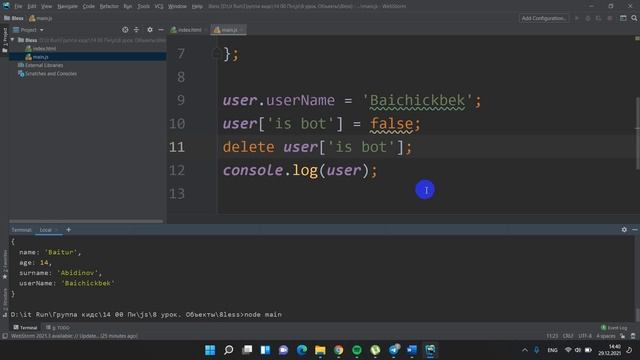This screenshot has width=640, height=360.
Task: Click the Project panel horizontal scrollbar
Action: coord(86,221)
